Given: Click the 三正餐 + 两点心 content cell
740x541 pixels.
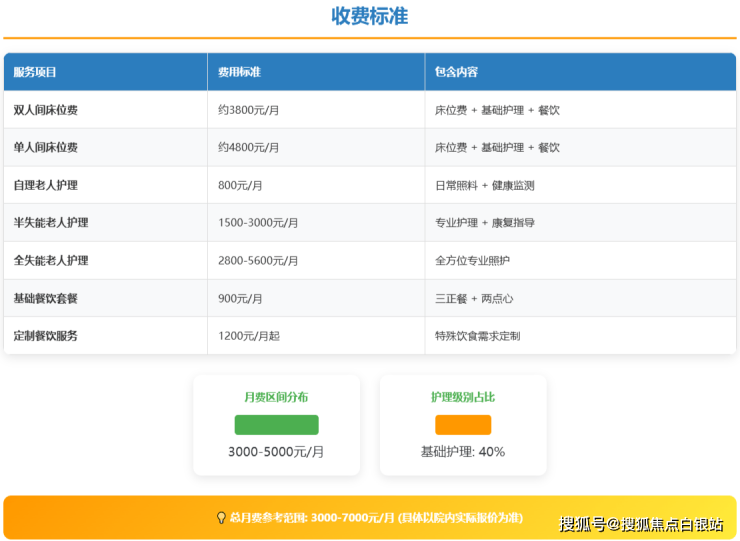Looking at the screenshot, I should (x=474, y=299).
